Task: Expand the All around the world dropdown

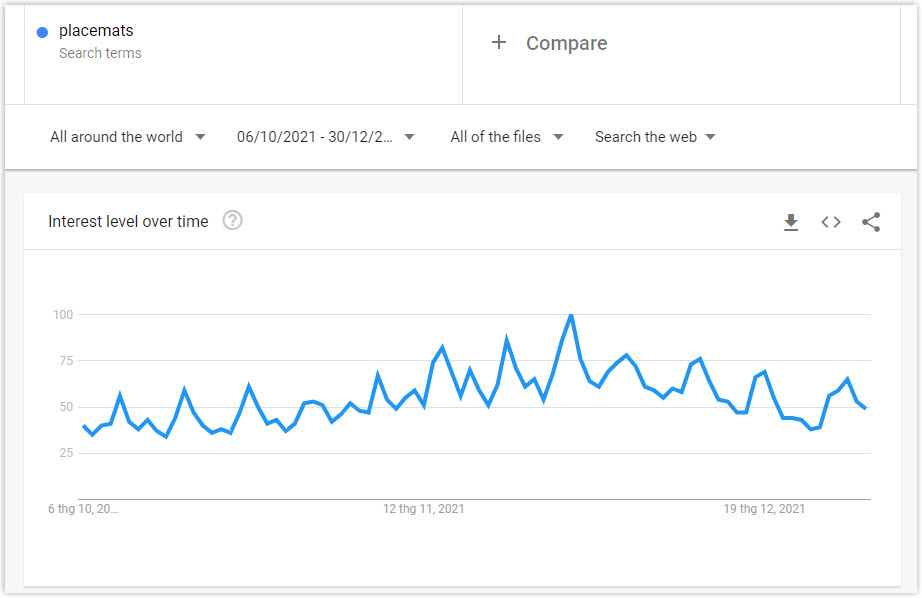Action: coord(128,137)
